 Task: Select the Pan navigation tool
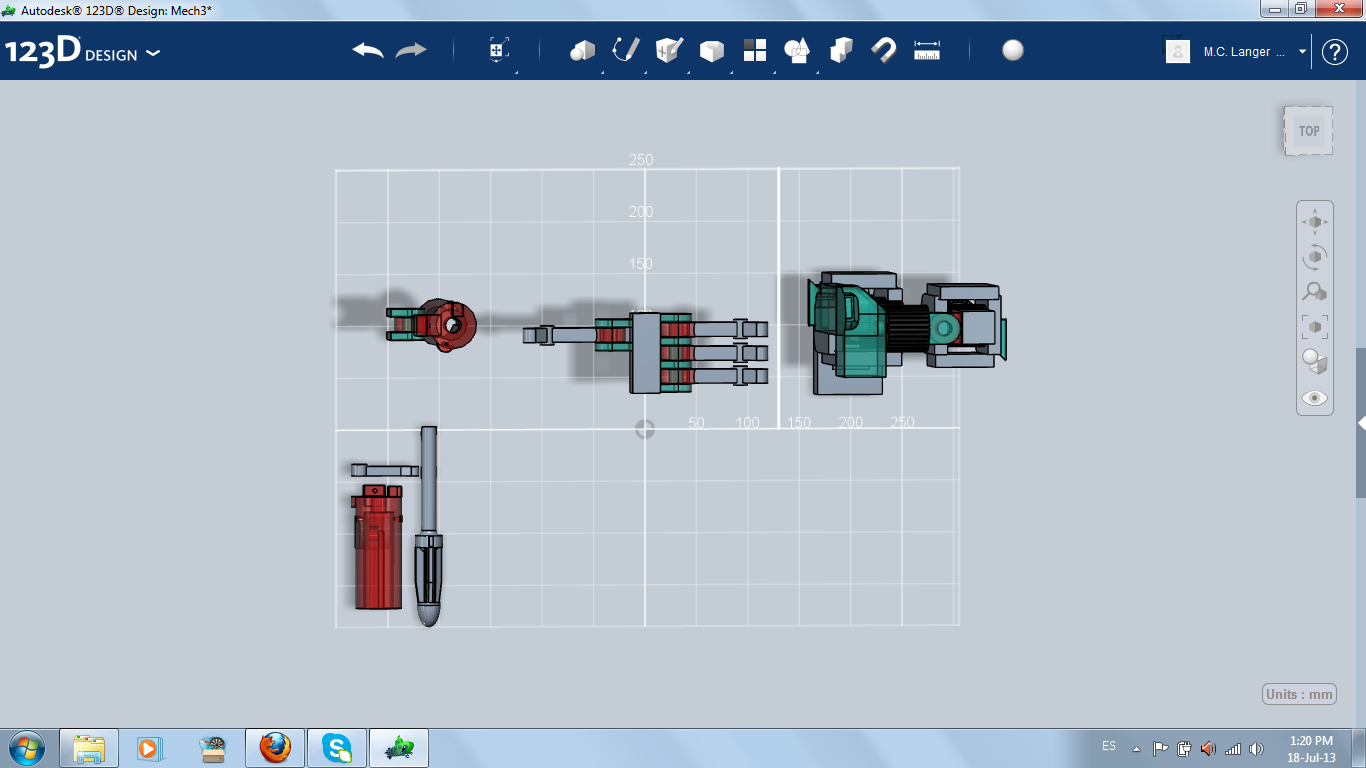point(1315,222)
